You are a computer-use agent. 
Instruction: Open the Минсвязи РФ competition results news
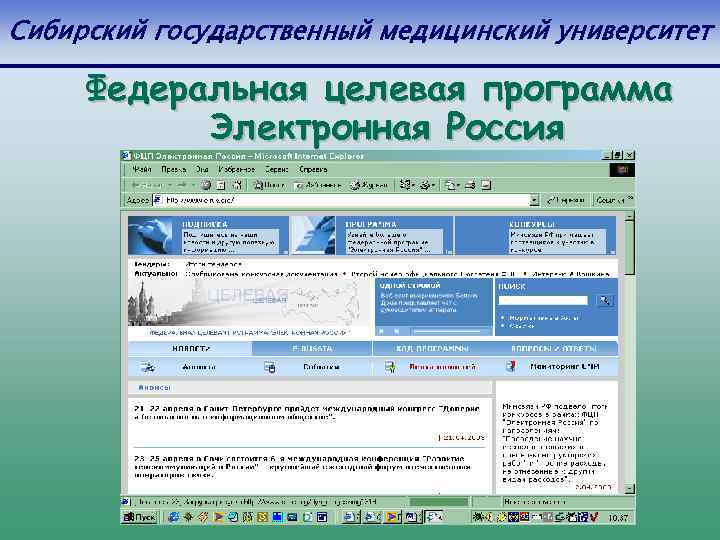click(x=555, y=443)
